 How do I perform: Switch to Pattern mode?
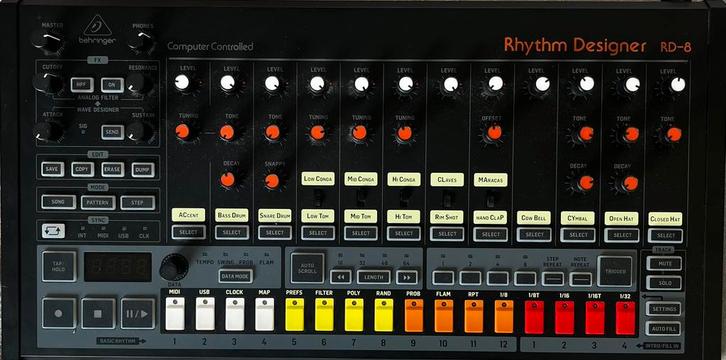98,203
